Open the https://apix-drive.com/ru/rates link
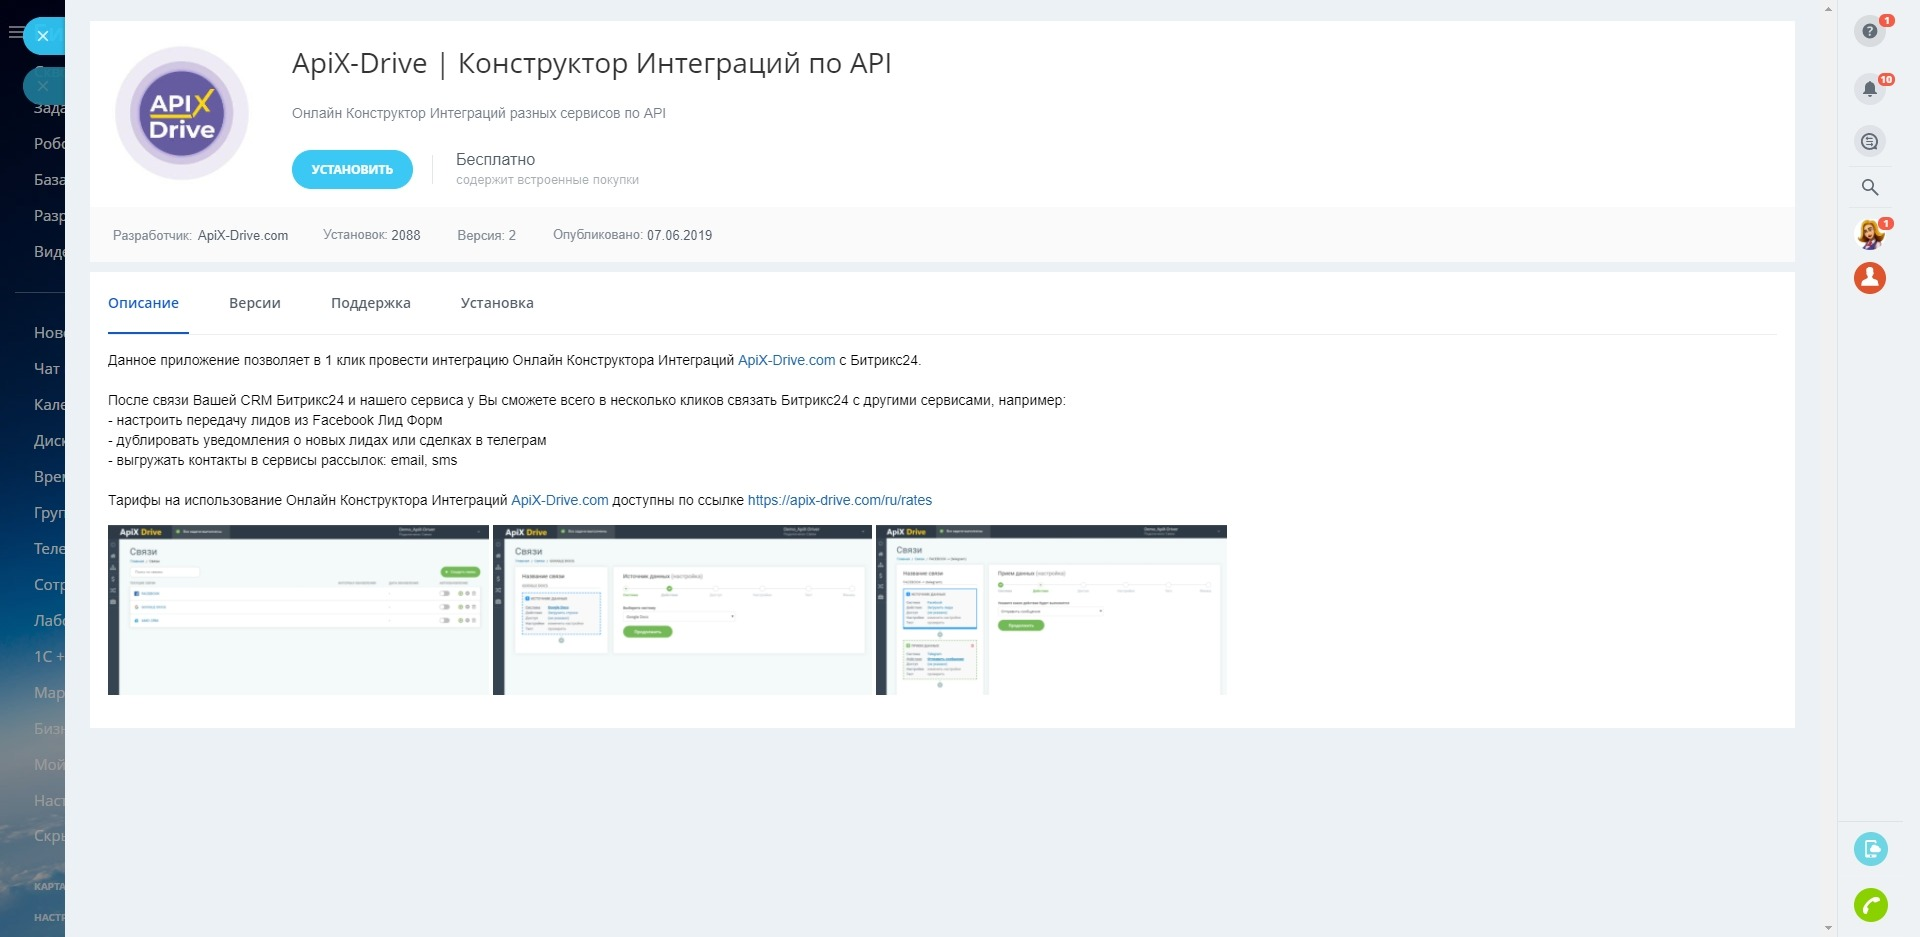This screenshot has height=937, width=1920. (840, 500)
